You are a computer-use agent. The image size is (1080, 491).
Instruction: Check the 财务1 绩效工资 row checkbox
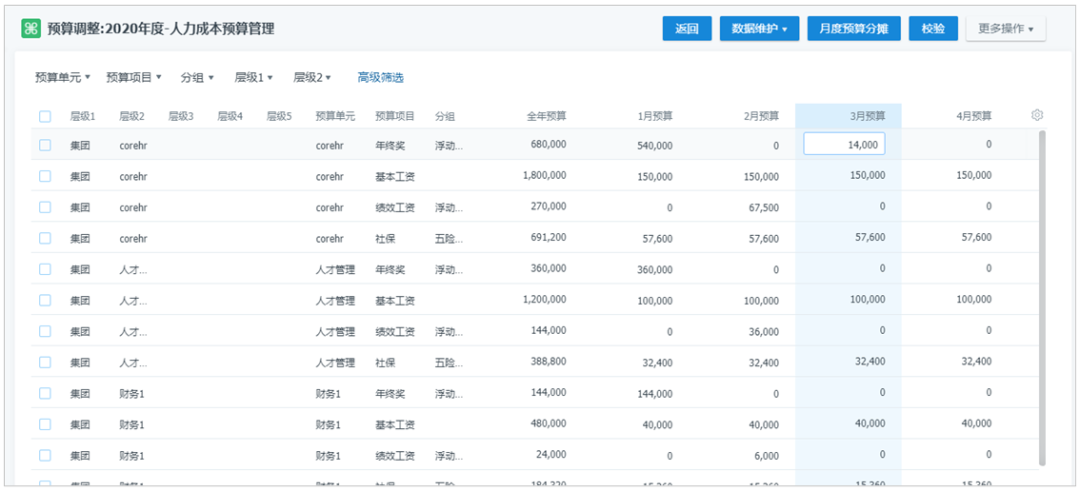point(45,455)
